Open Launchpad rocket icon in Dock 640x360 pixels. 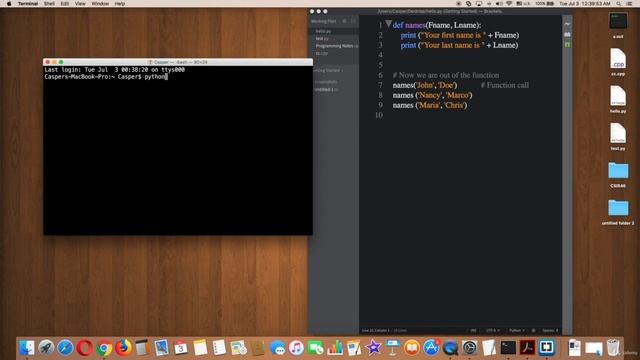[46, 348]
